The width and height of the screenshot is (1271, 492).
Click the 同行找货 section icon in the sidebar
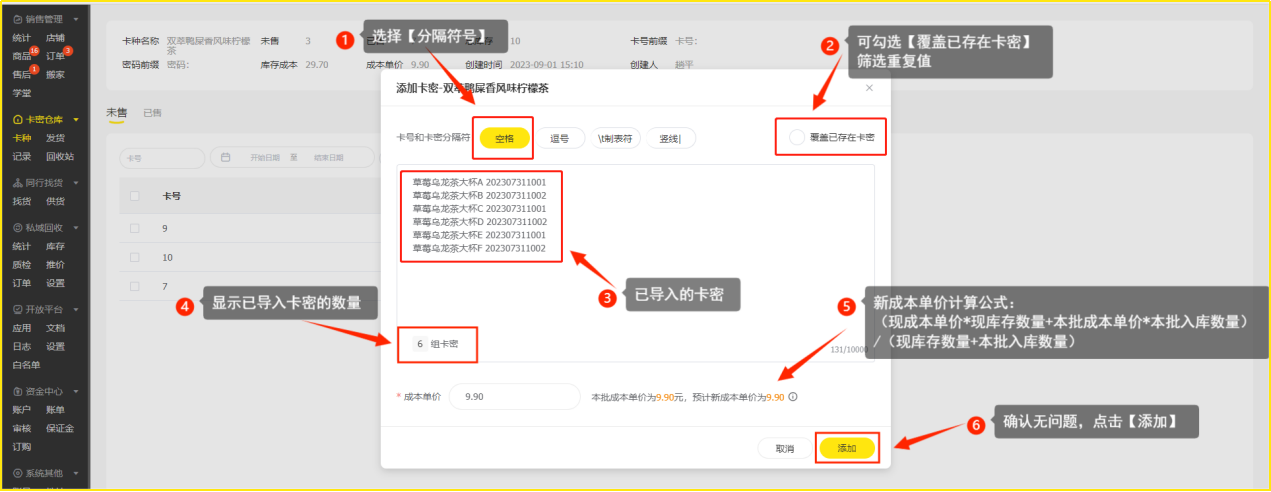tap(17, 183)
